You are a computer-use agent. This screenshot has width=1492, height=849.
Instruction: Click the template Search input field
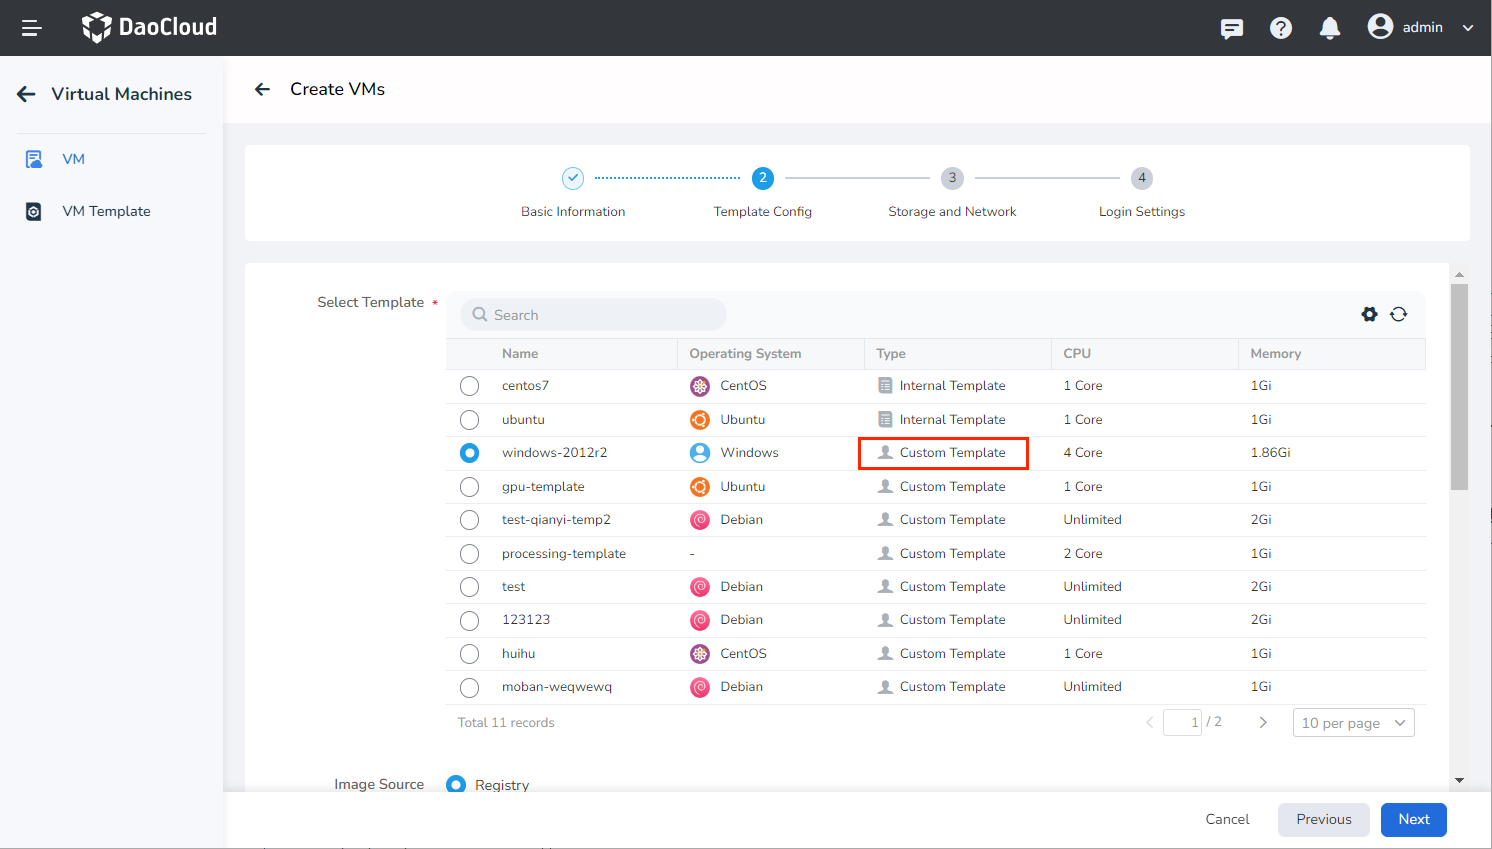592,314
